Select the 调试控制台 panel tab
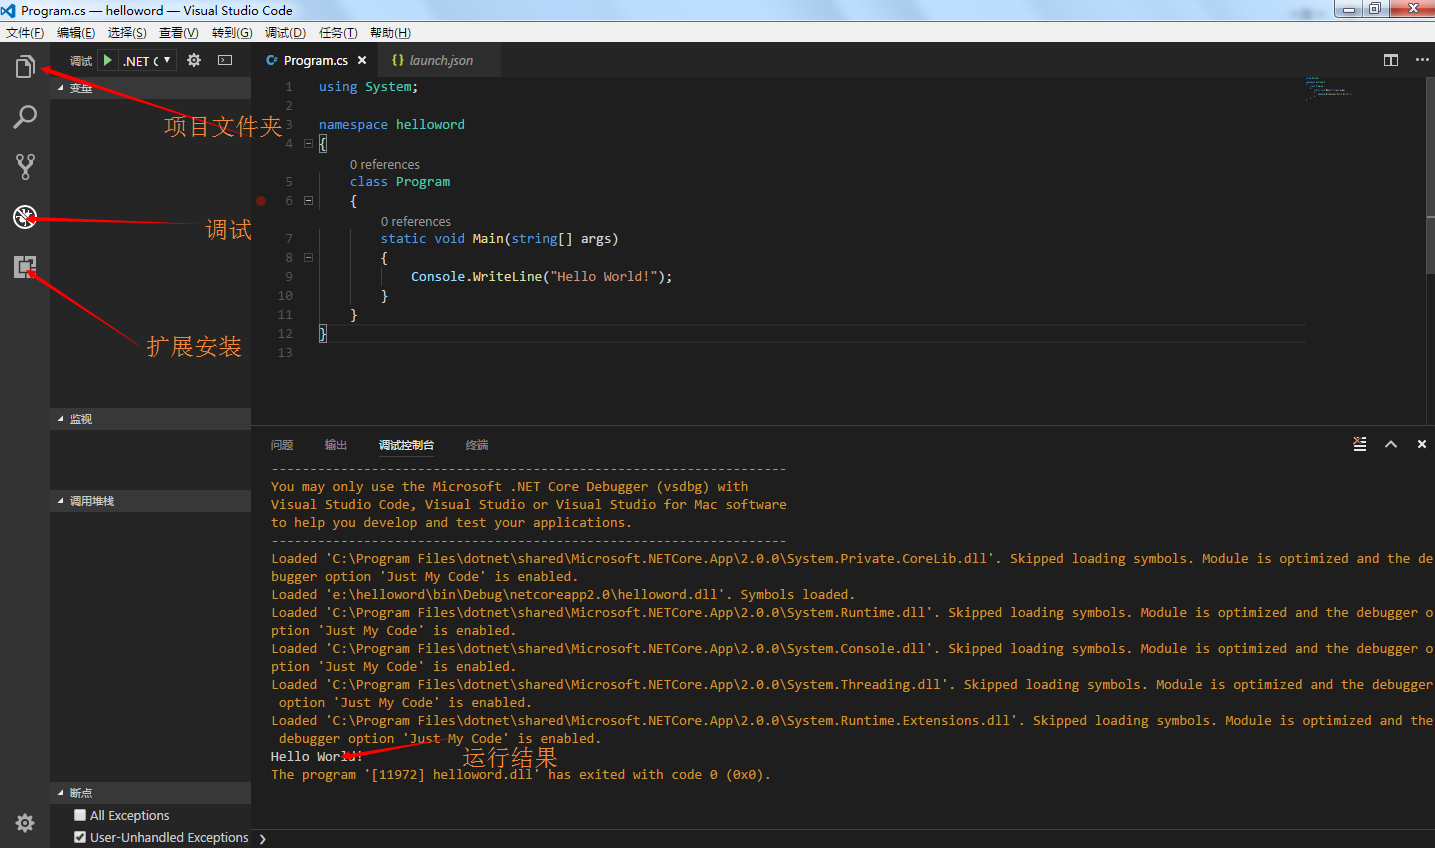Viewport: 1435px width, 848px height. point(406,445)
